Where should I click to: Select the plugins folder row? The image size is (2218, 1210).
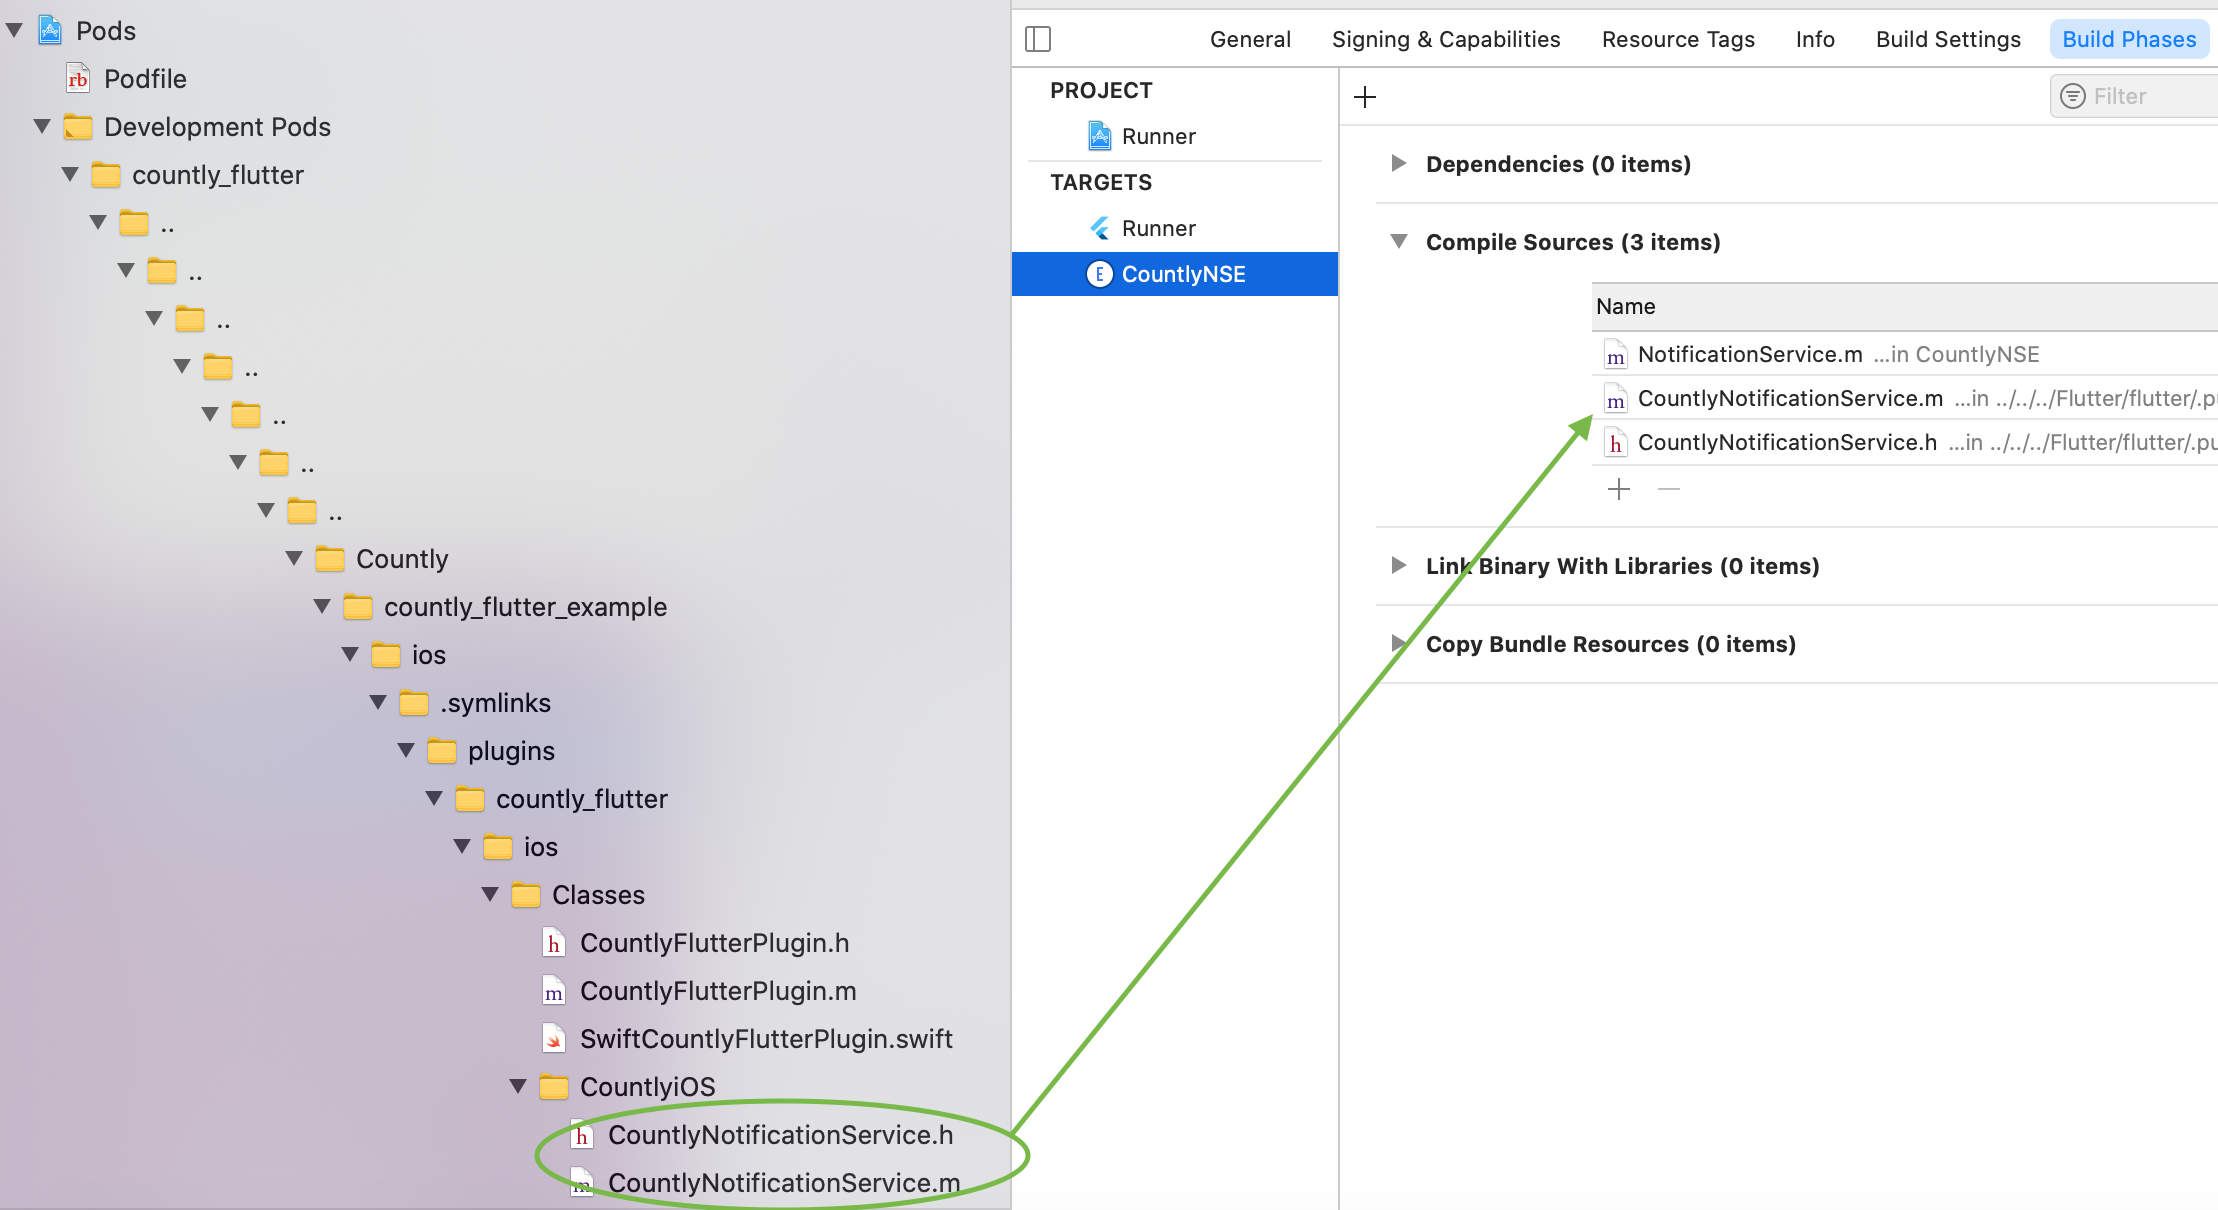coord(511,751)
